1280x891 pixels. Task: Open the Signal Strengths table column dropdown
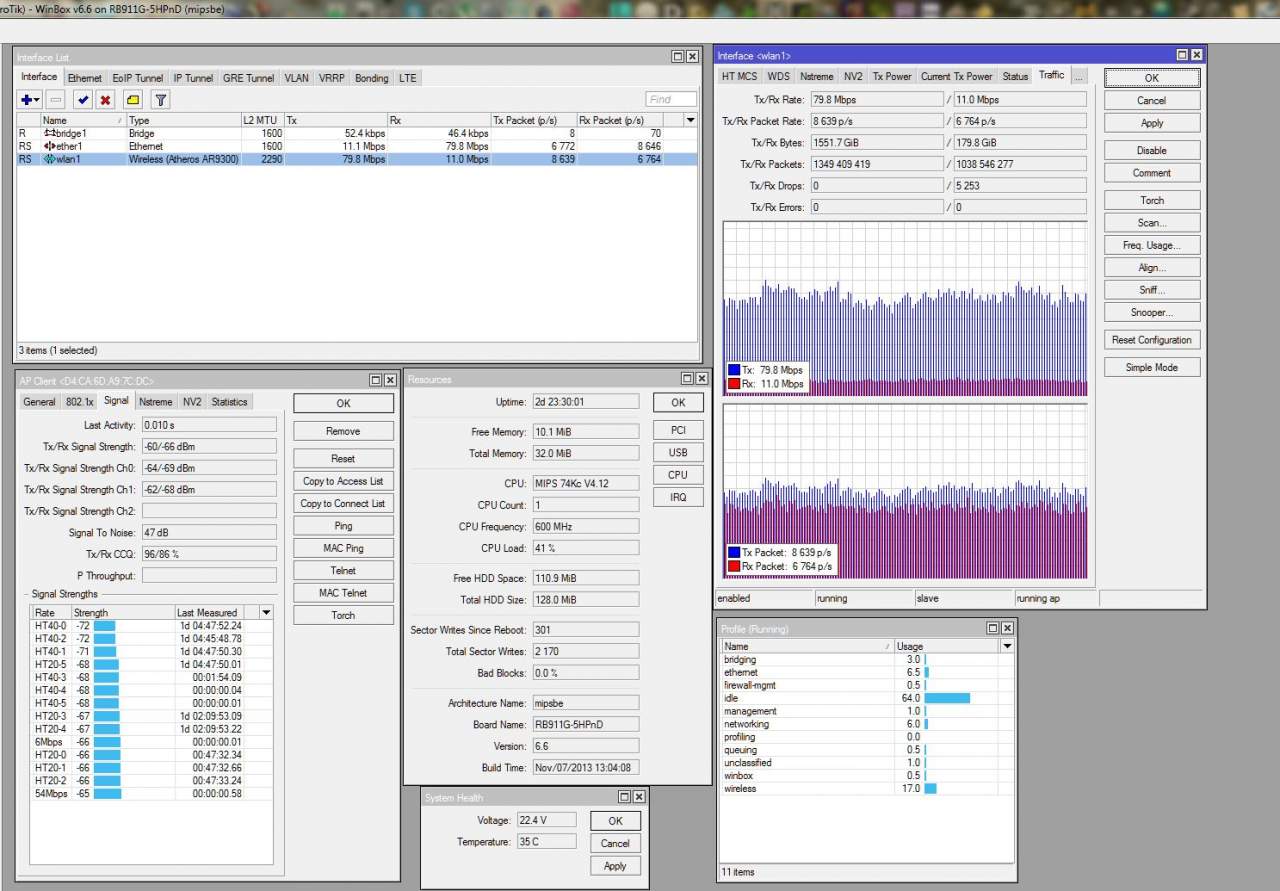(265, 612)
